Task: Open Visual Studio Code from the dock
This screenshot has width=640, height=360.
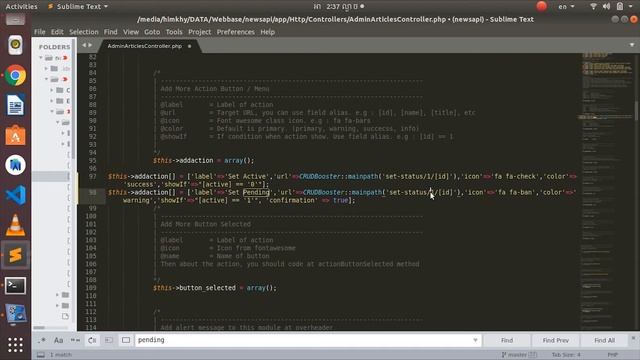Action: pyautogui.click(x=15, y=195)
